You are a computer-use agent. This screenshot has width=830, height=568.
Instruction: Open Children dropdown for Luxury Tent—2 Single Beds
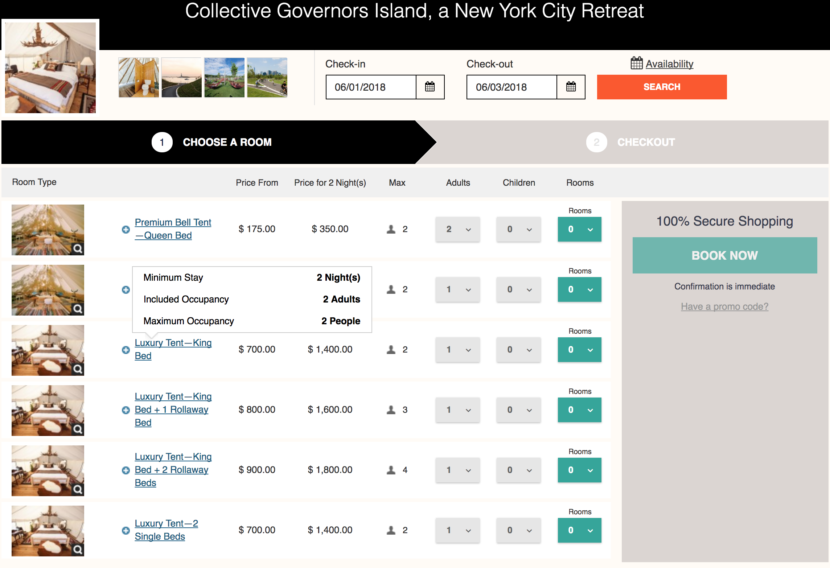coord(518,530)
